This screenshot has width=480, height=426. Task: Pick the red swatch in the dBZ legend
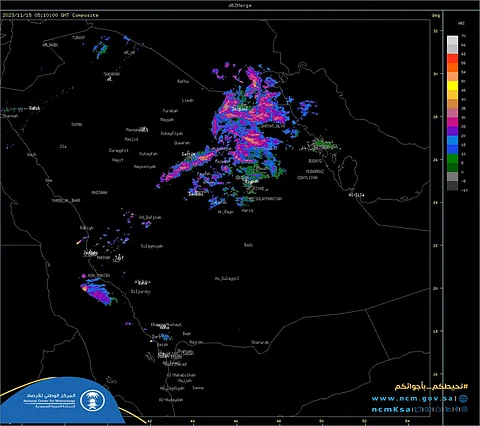point(452,58)
